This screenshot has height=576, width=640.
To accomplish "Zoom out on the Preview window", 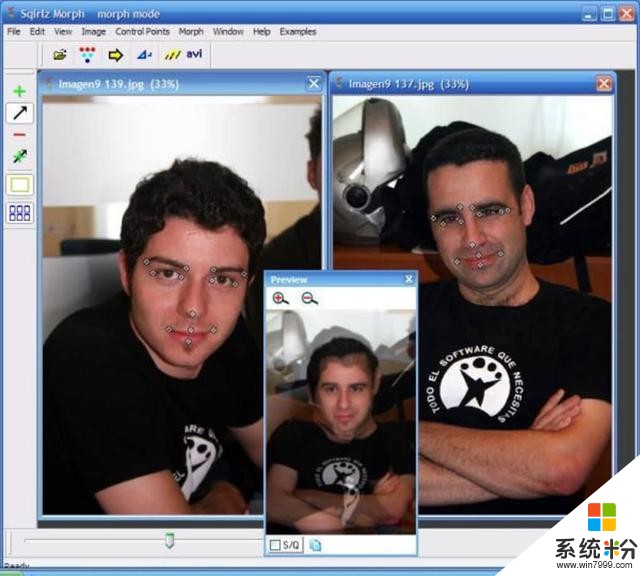I will (309, 298).
